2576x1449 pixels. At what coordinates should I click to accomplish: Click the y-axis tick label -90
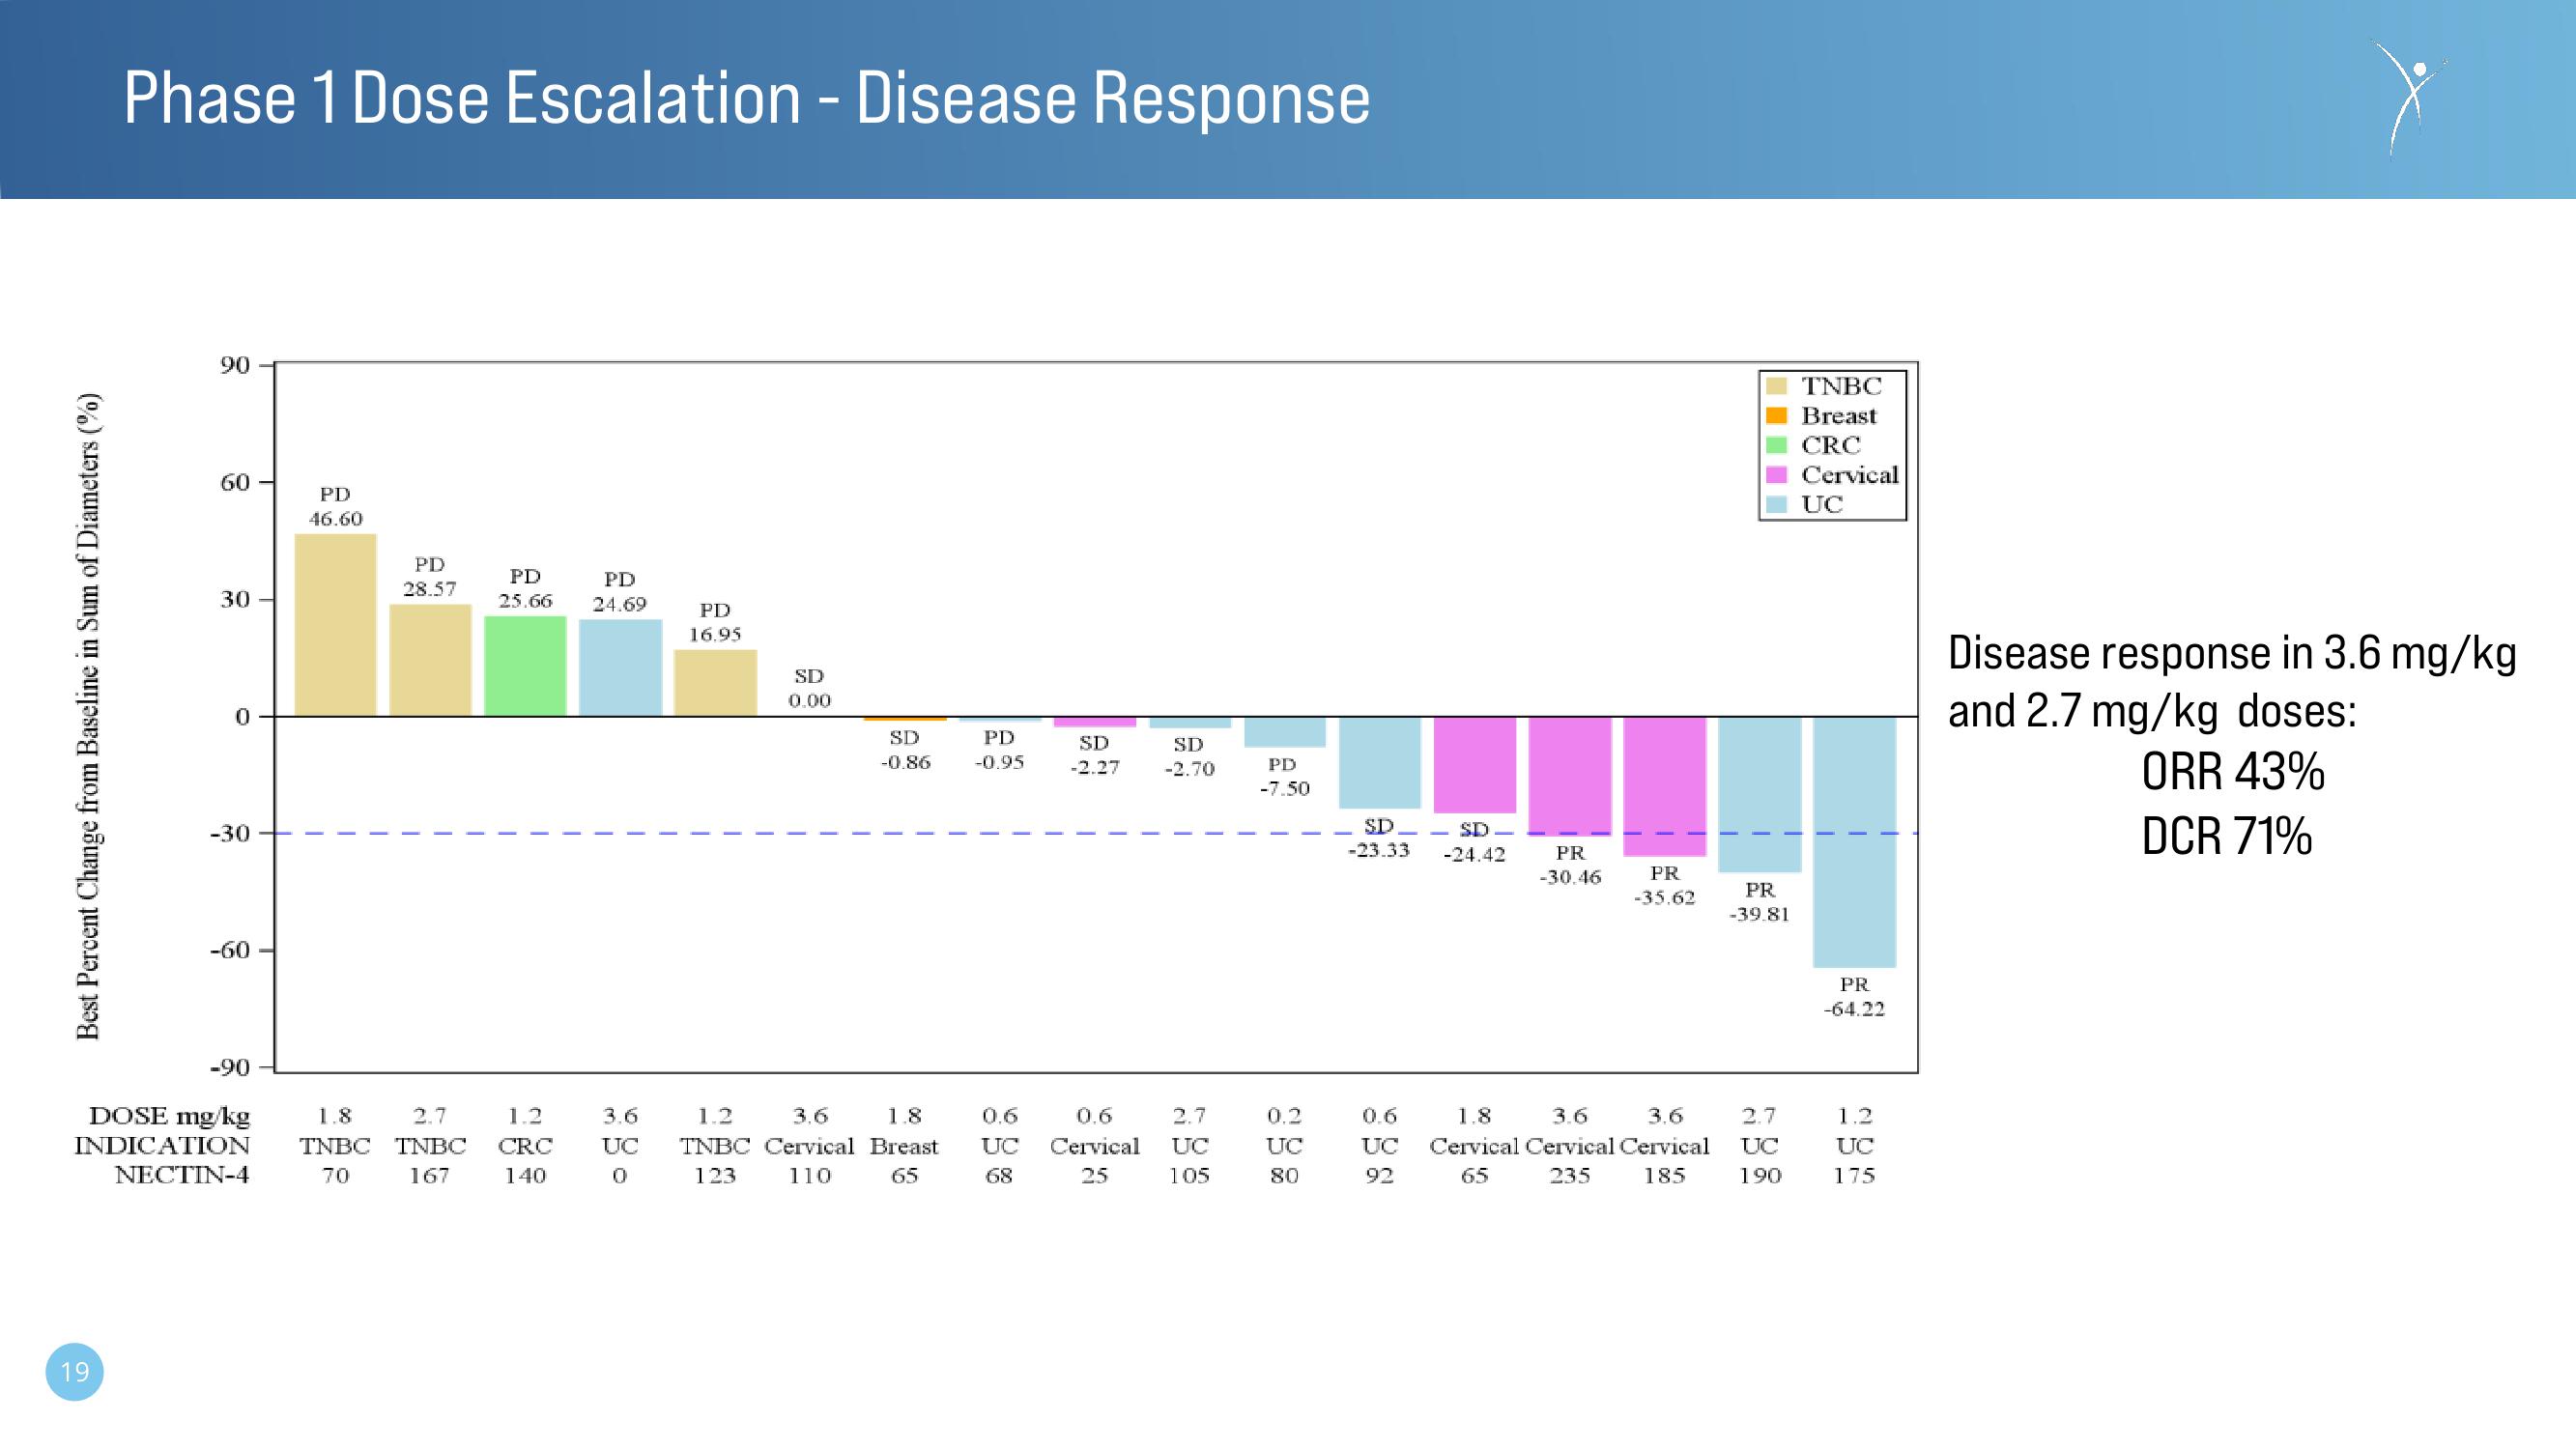pyautogui.click(x=230, y=1067)
